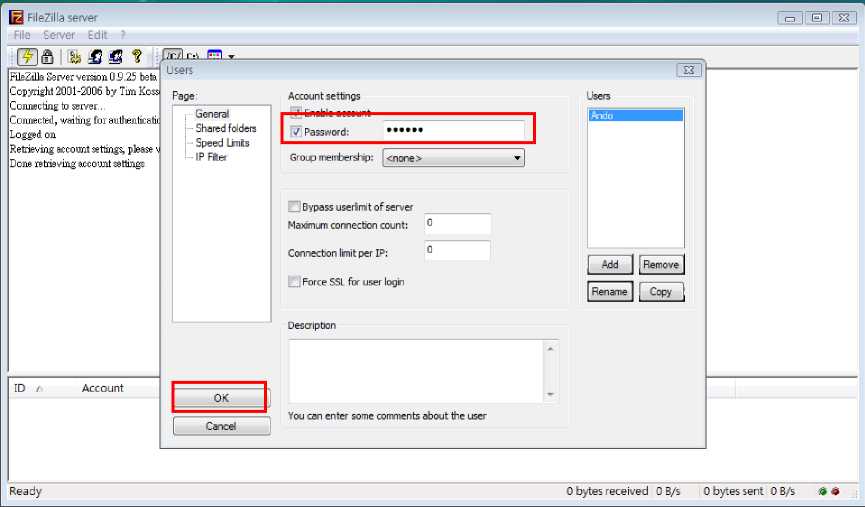Click the OK button
Viewport: 865px width, 507px height.
click(221, 398)
